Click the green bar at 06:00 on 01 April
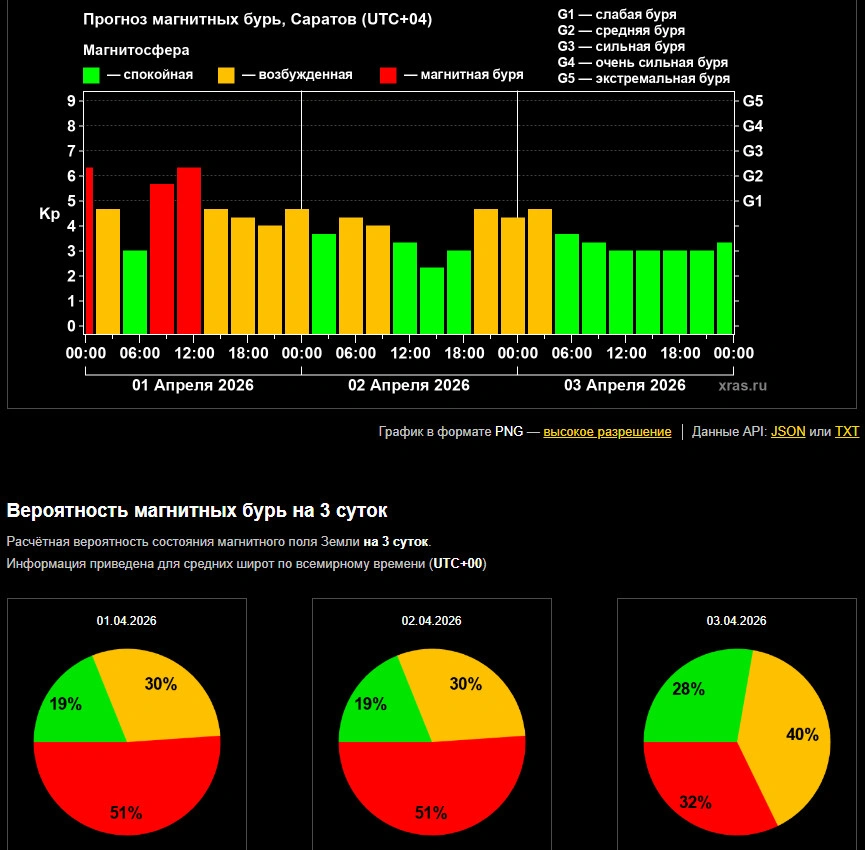This screenshot has height=850, width=865. coord(135,291)
